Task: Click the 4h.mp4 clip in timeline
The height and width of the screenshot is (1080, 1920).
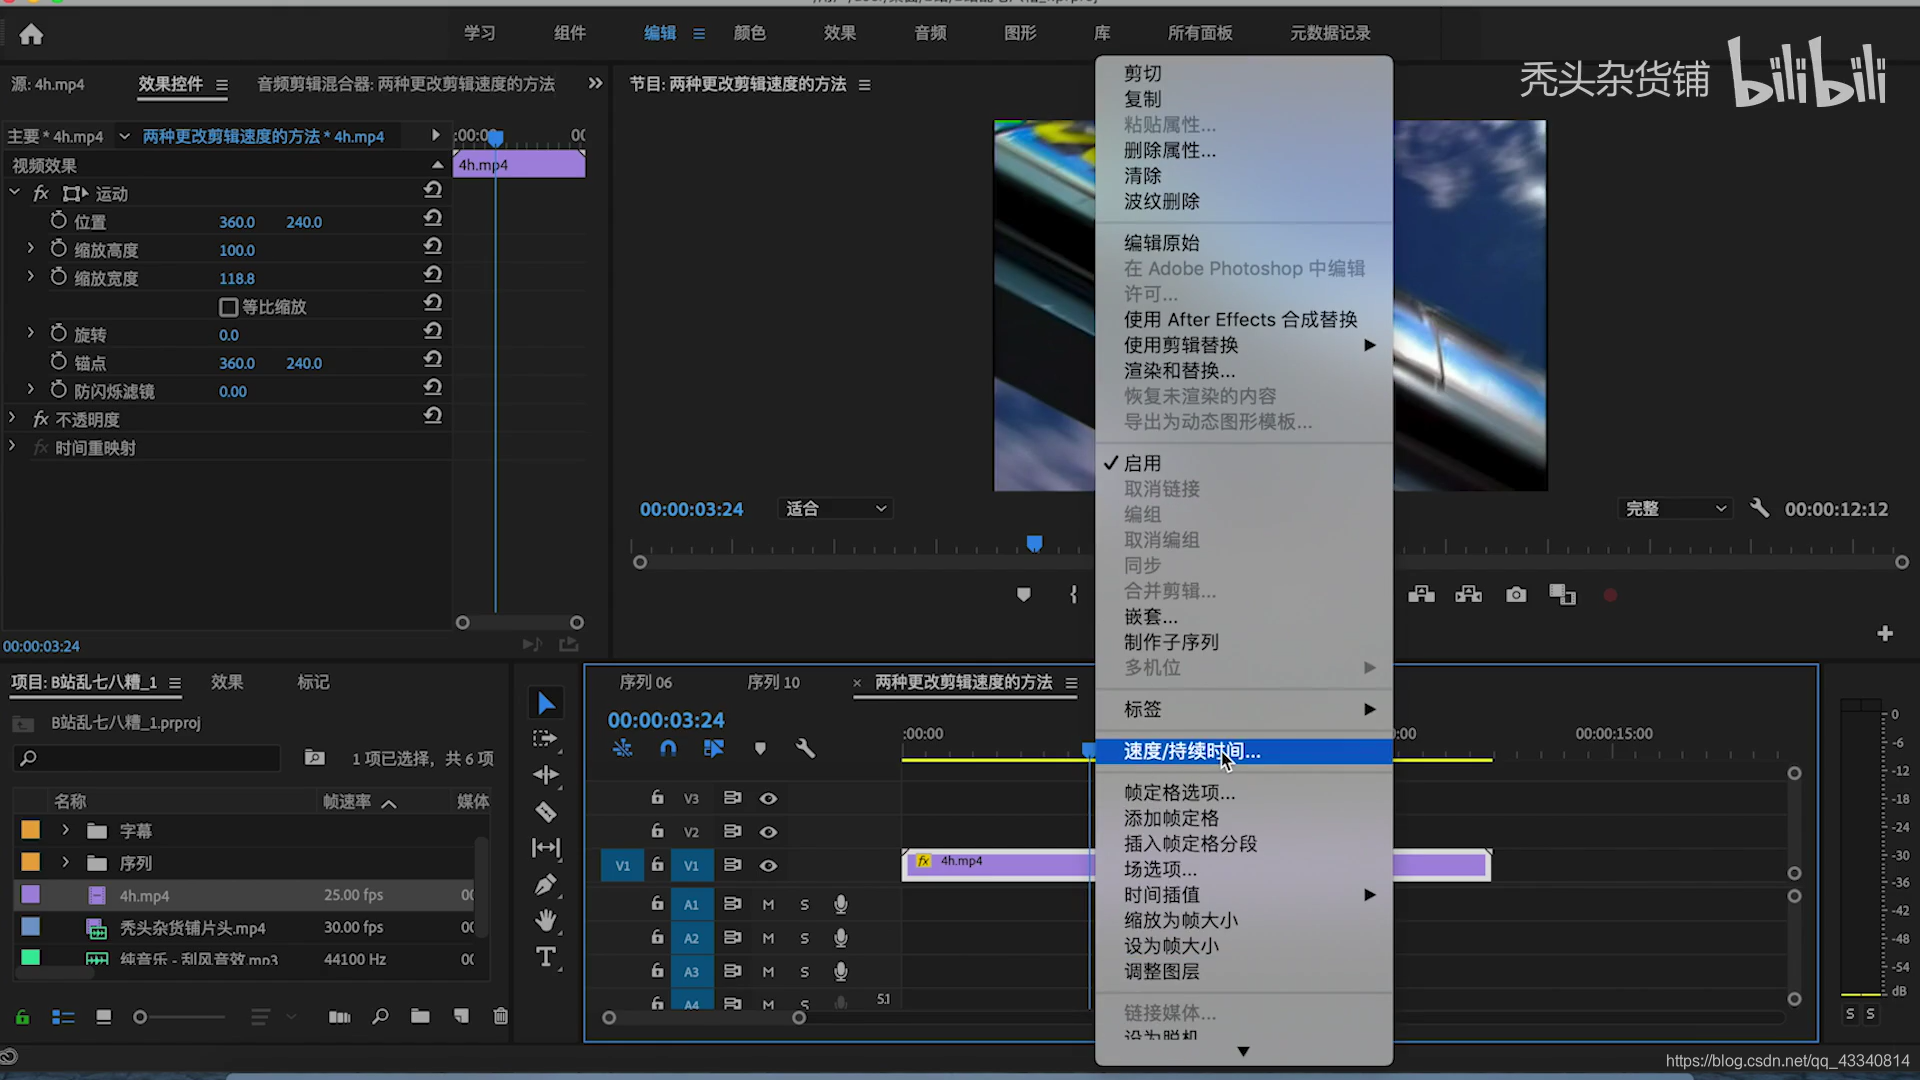Action: (x=1000, y=864)
